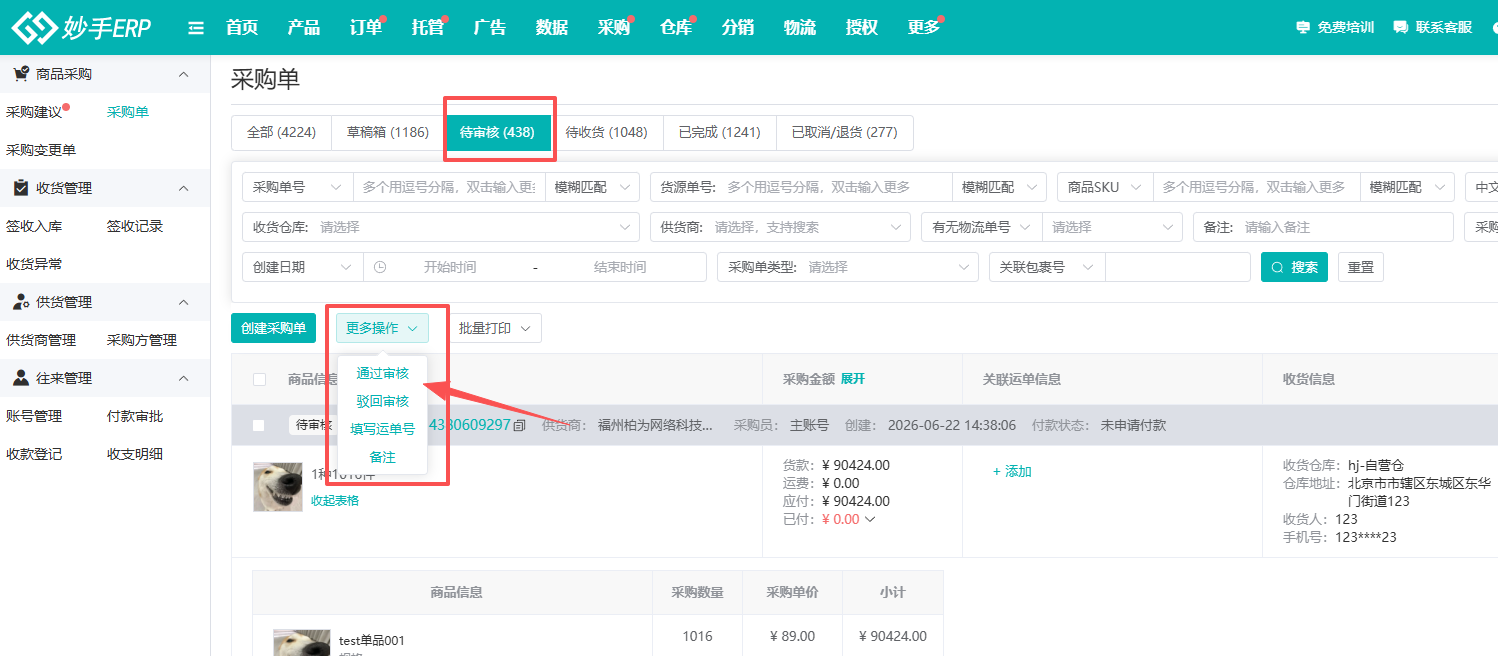Open the 产品 menu
This screenshot has height=656, width=1498.
(304, 28)
